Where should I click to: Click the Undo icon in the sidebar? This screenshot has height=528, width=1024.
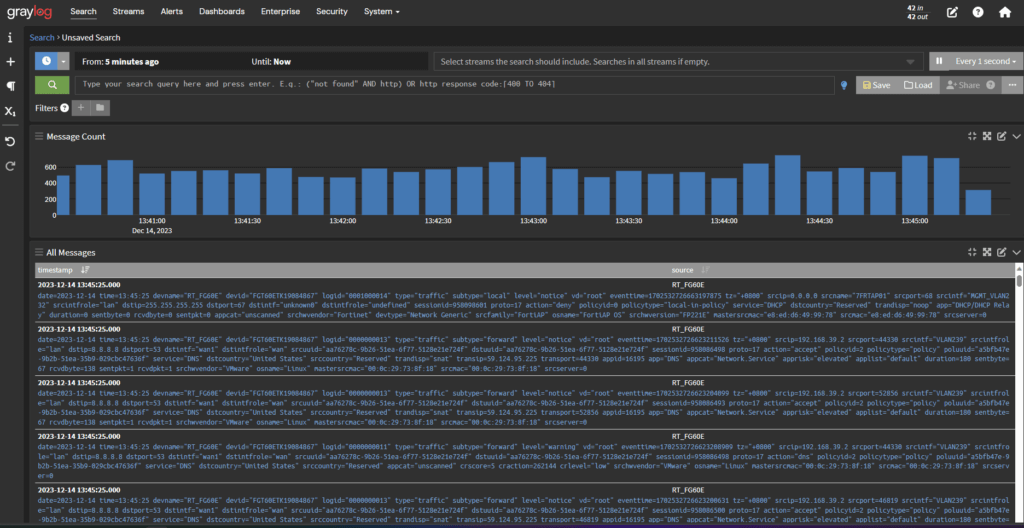(10, 141)
